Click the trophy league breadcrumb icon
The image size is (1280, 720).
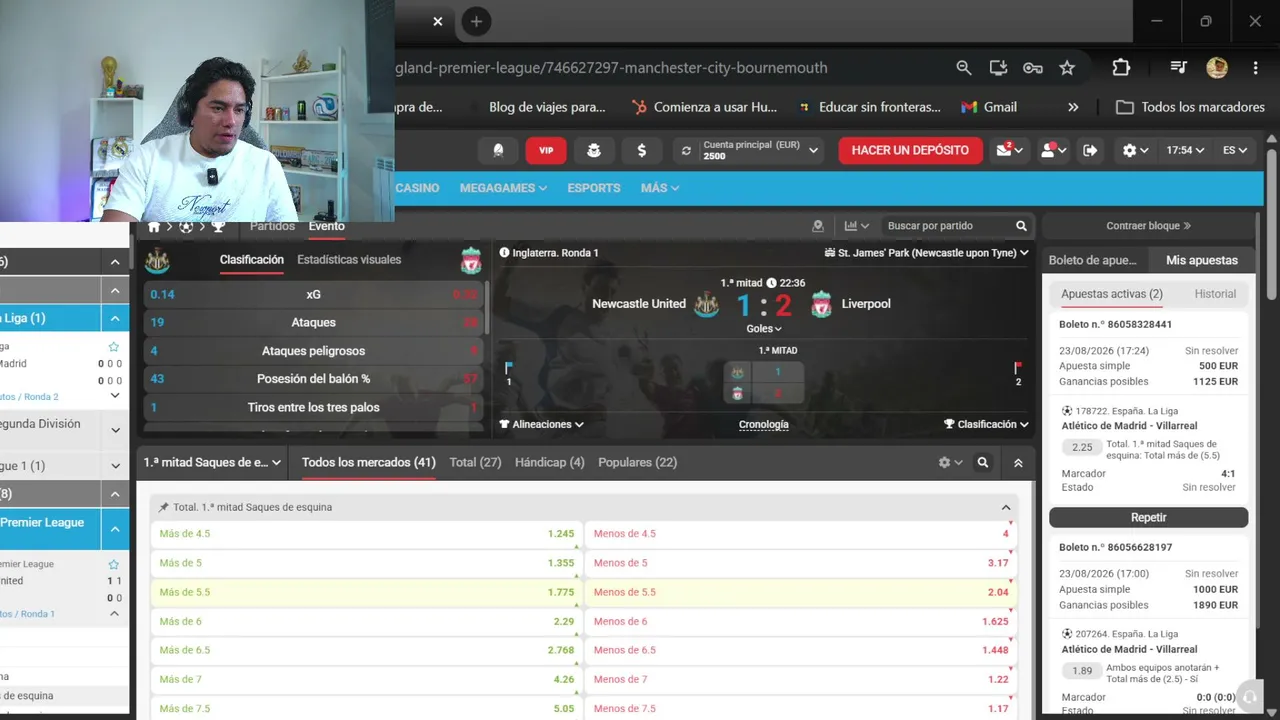tap(218, 227)
